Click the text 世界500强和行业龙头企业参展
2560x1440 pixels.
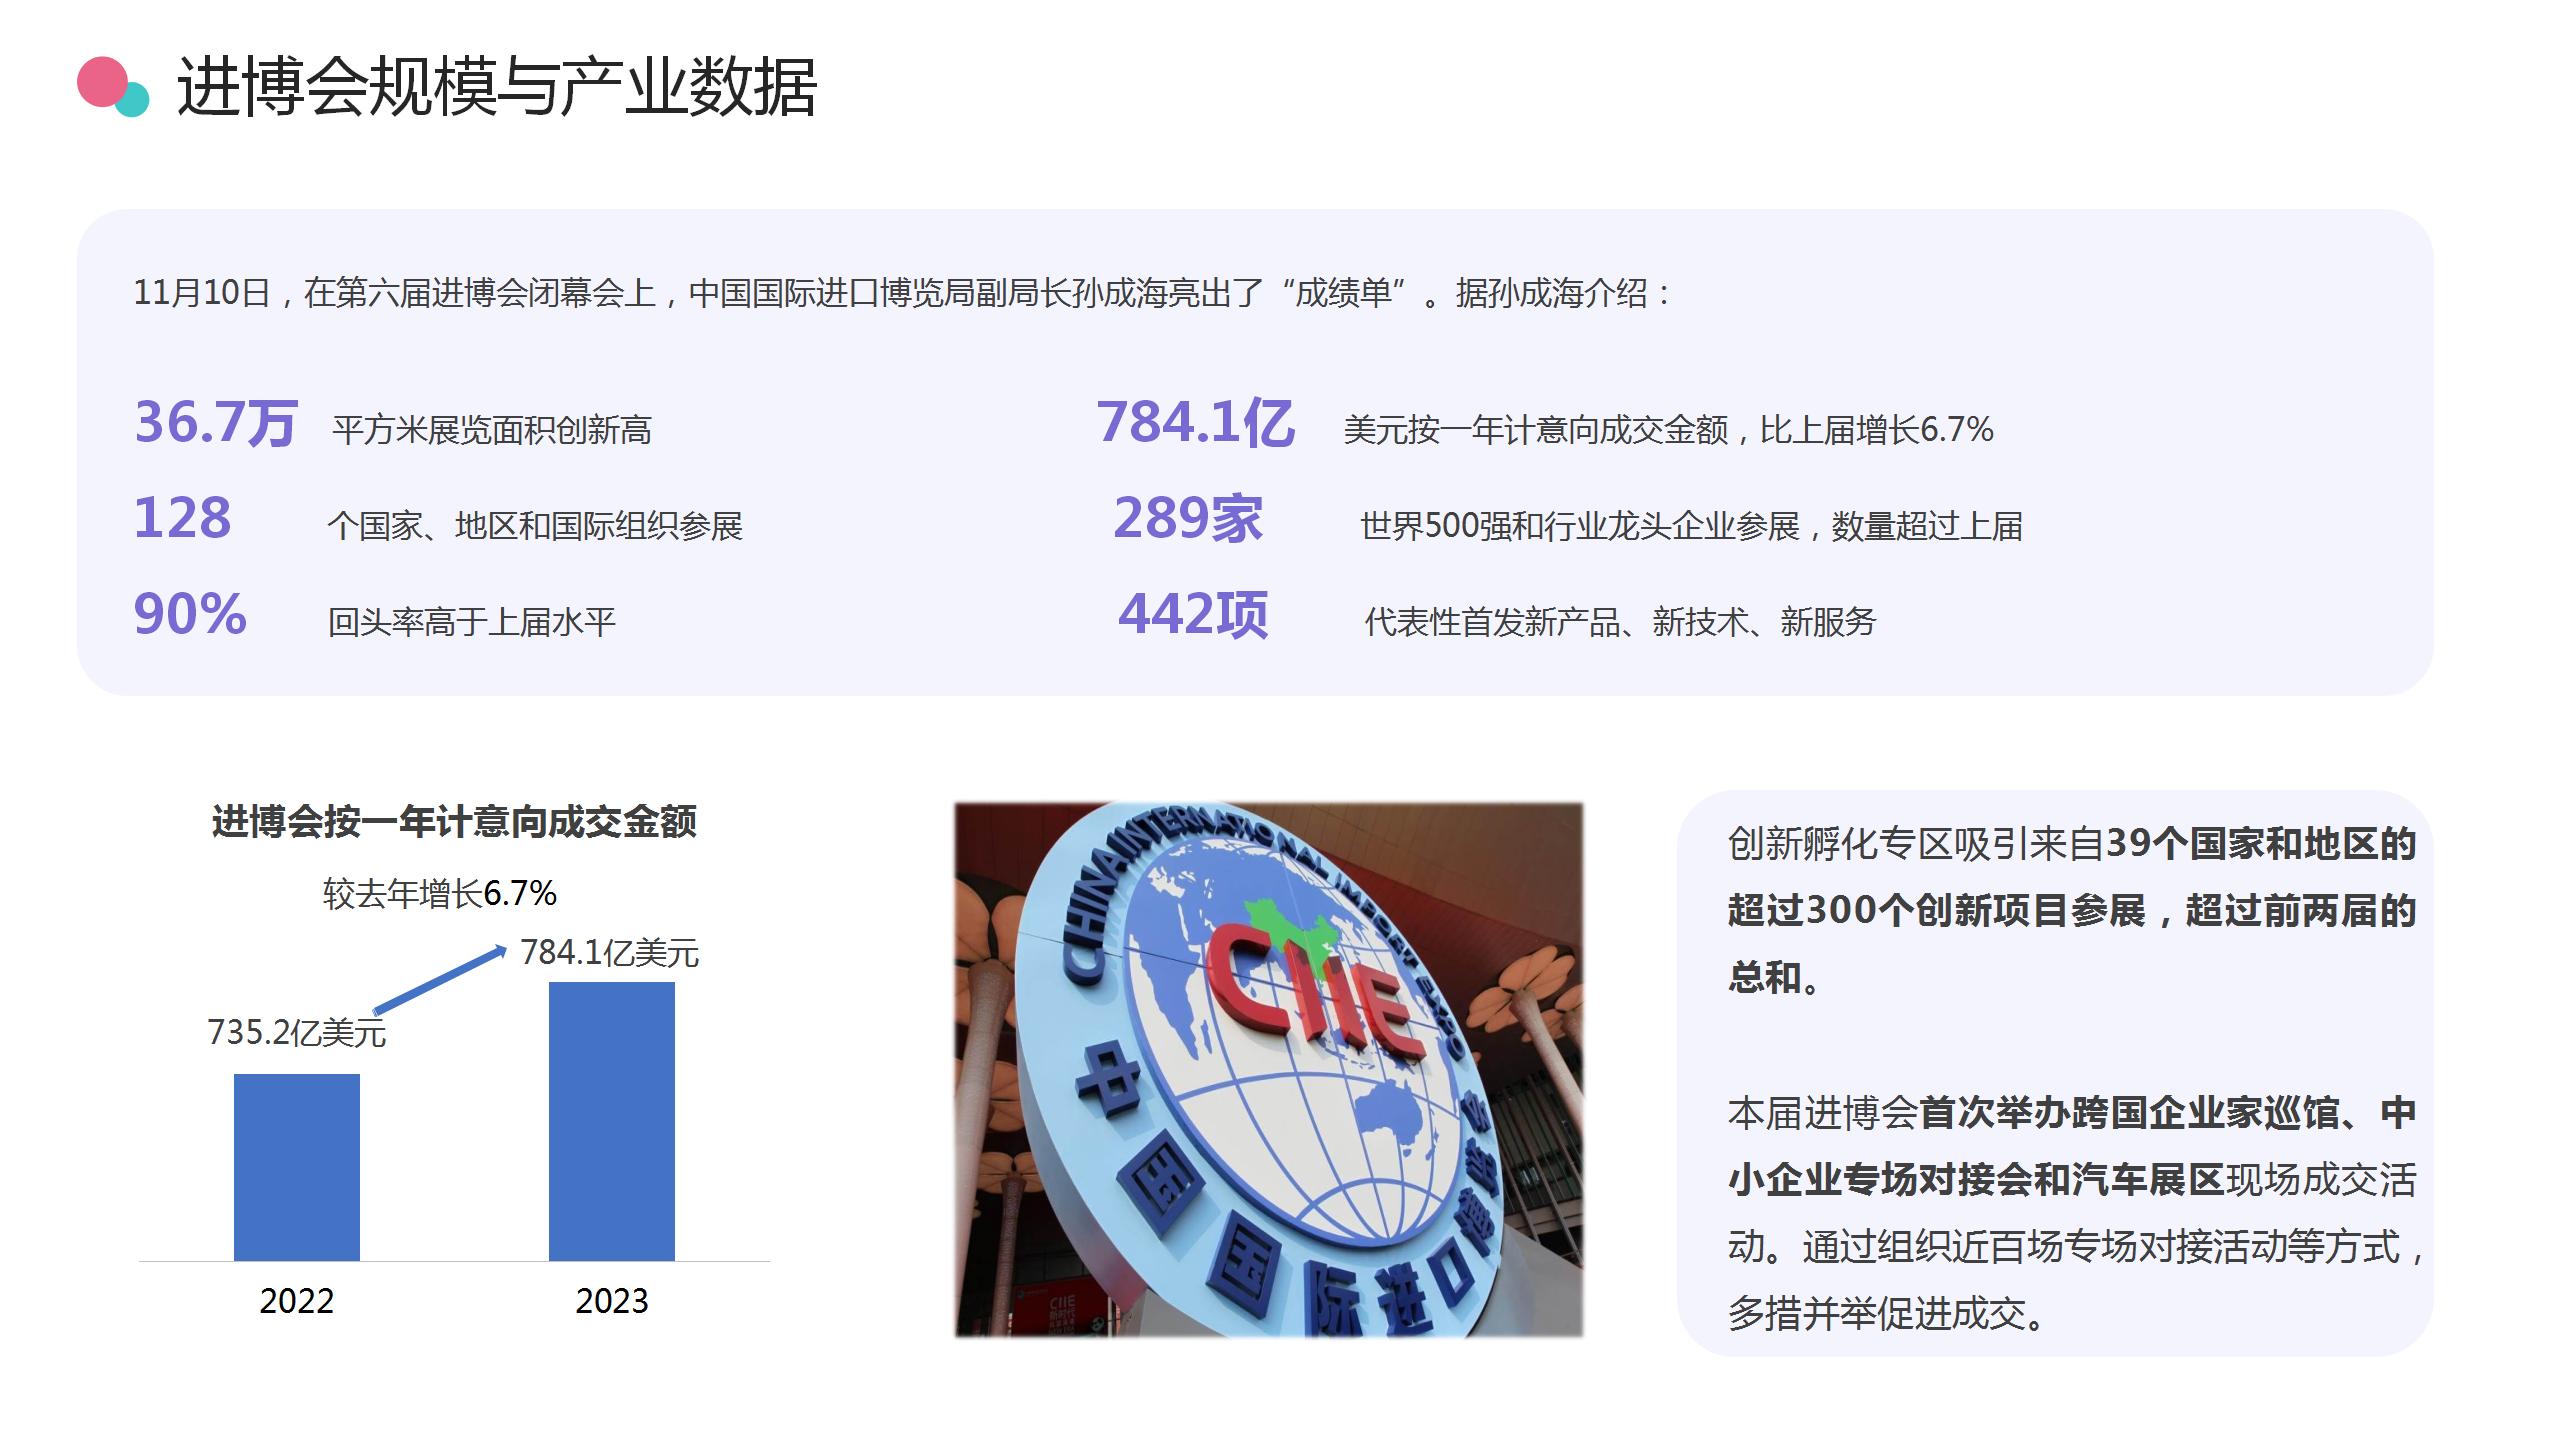pos(1580,526)
